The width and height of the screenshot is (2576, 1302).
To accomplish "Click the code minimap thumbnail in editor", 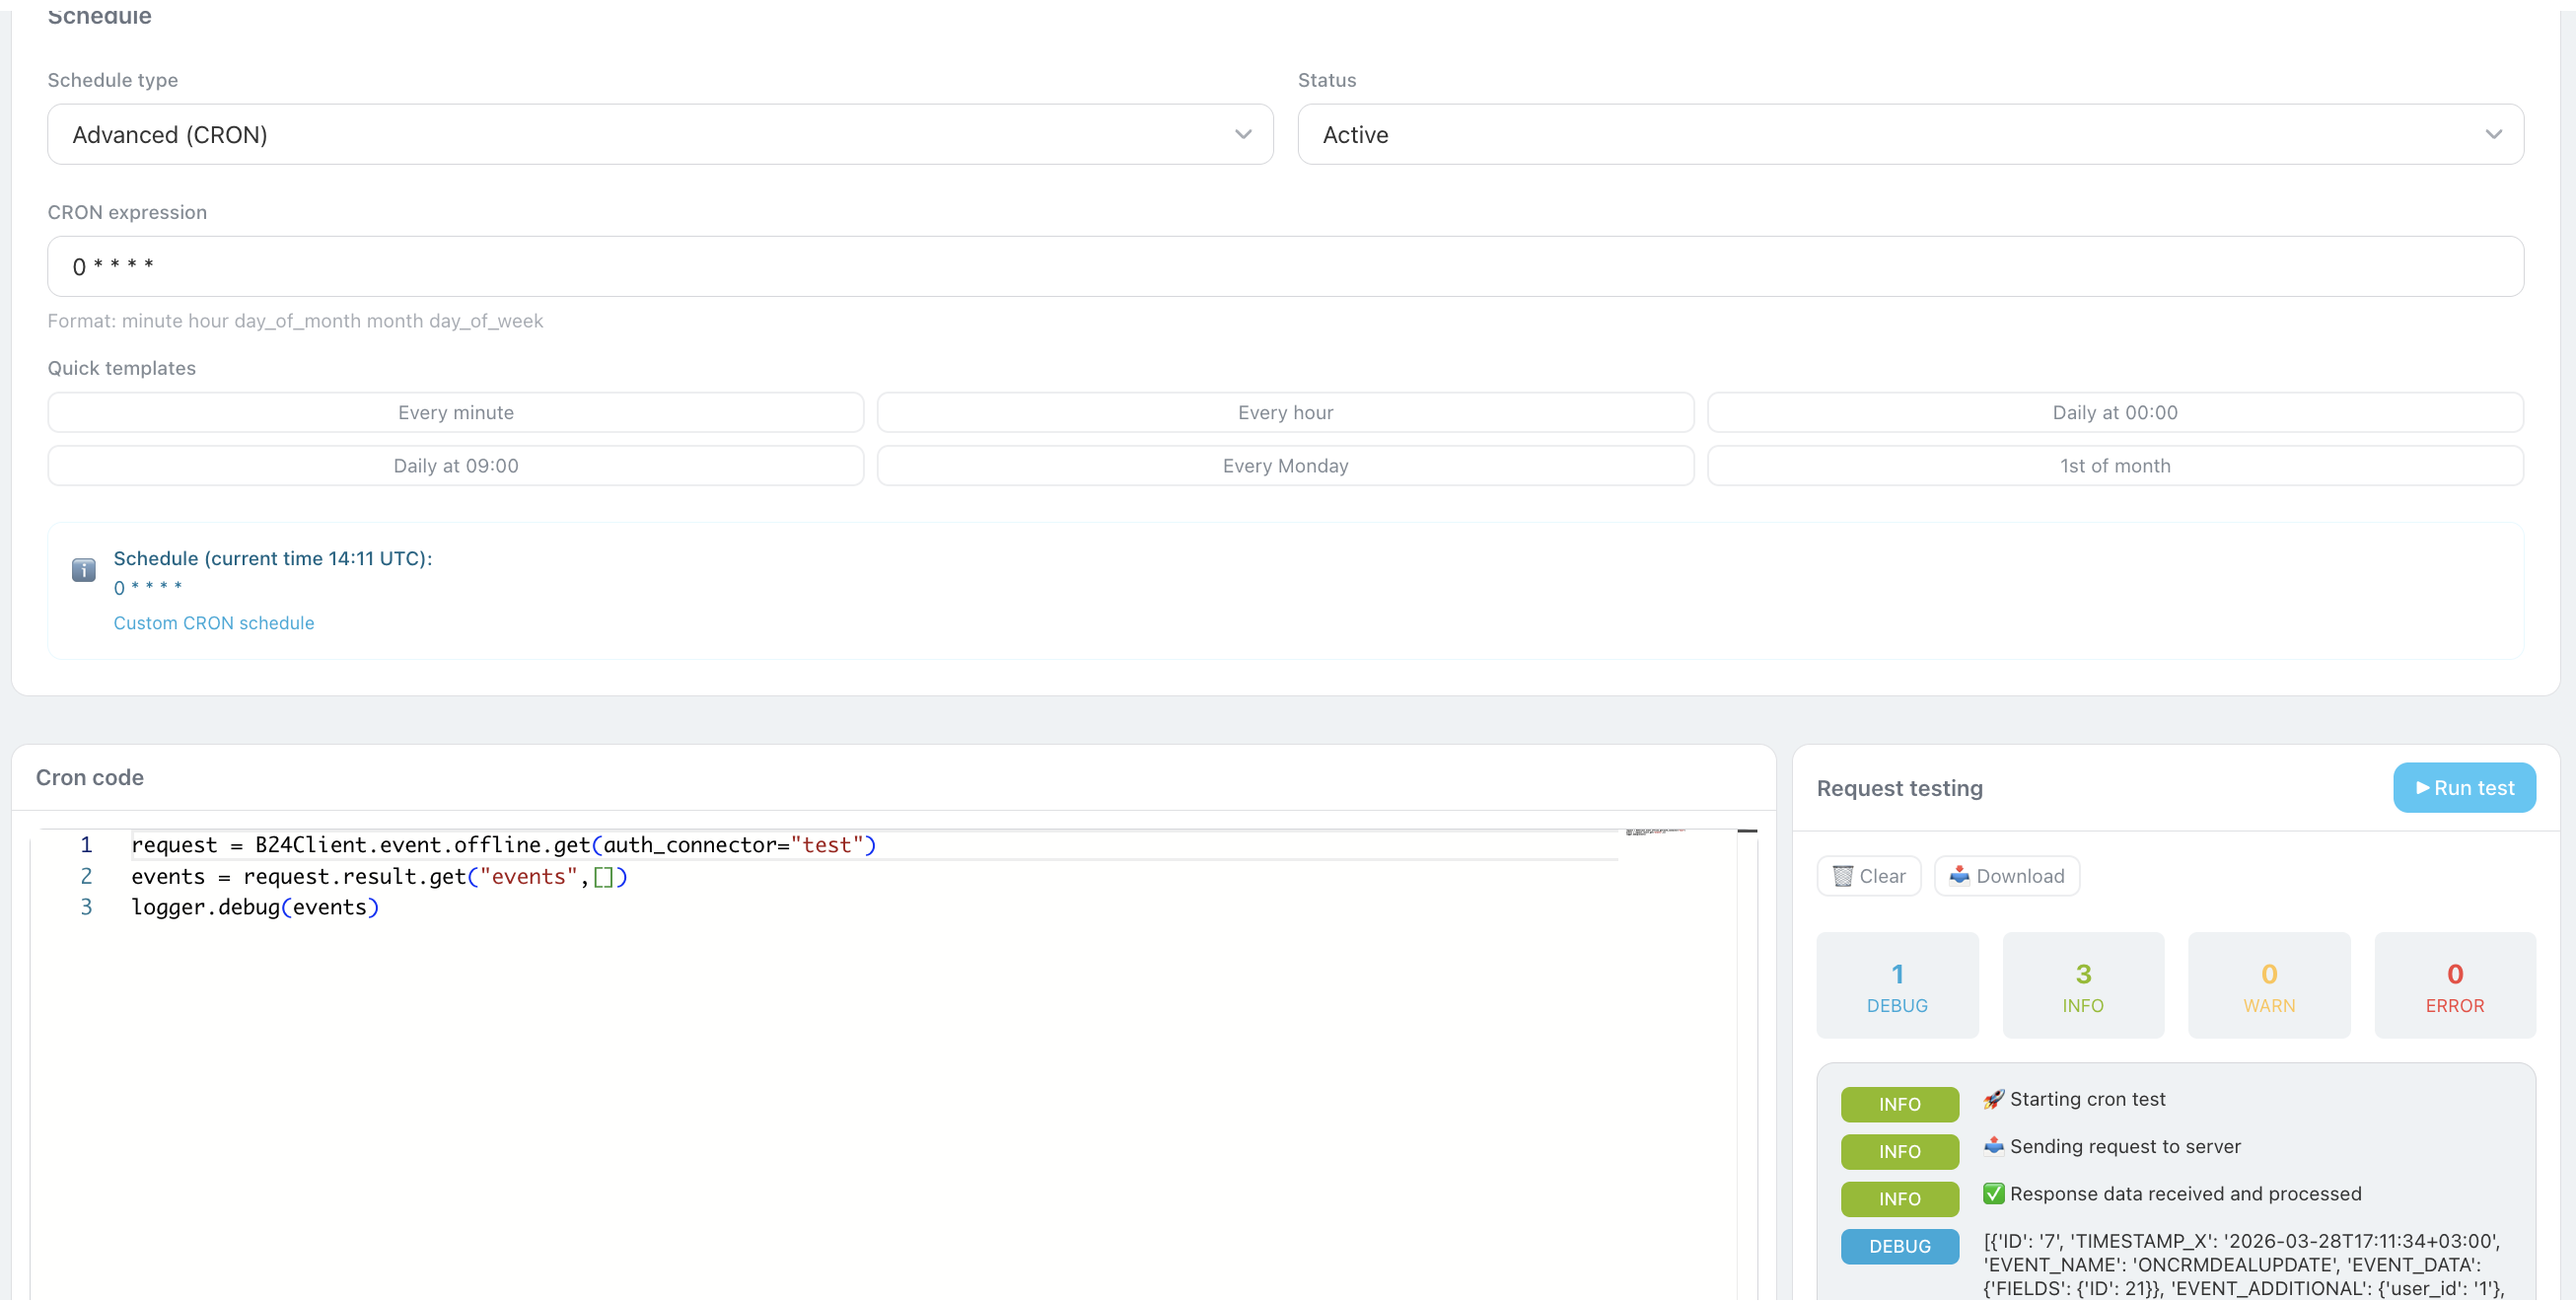I will [x=1655, y=832].
